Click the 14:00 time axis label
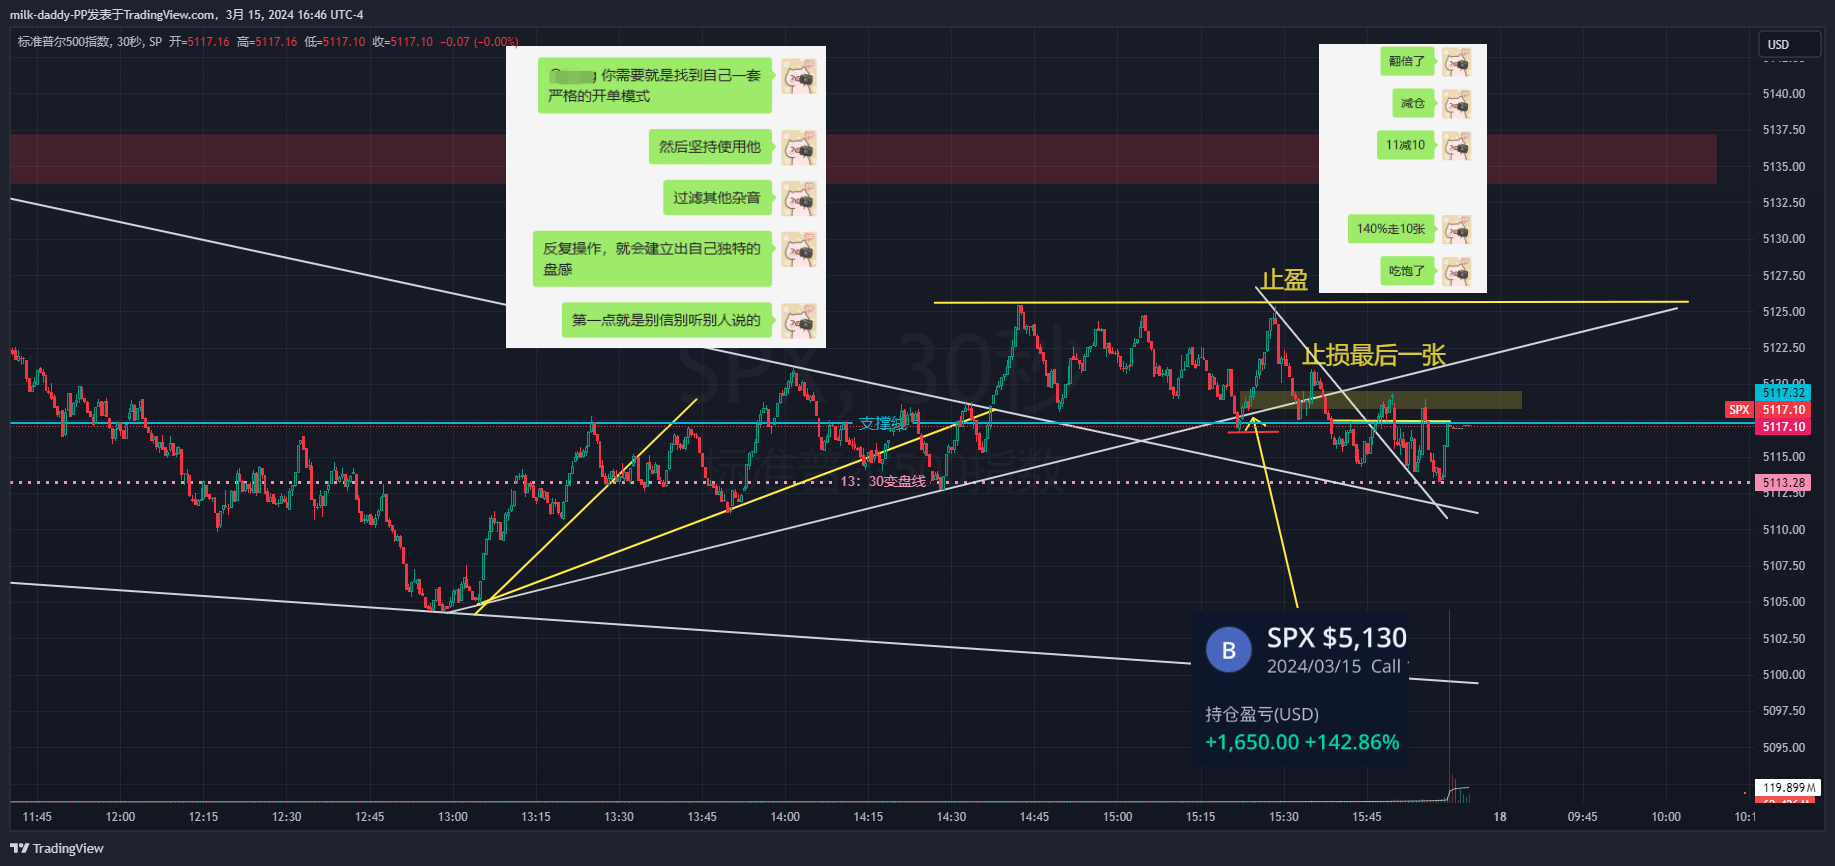 tap(785, 817)
